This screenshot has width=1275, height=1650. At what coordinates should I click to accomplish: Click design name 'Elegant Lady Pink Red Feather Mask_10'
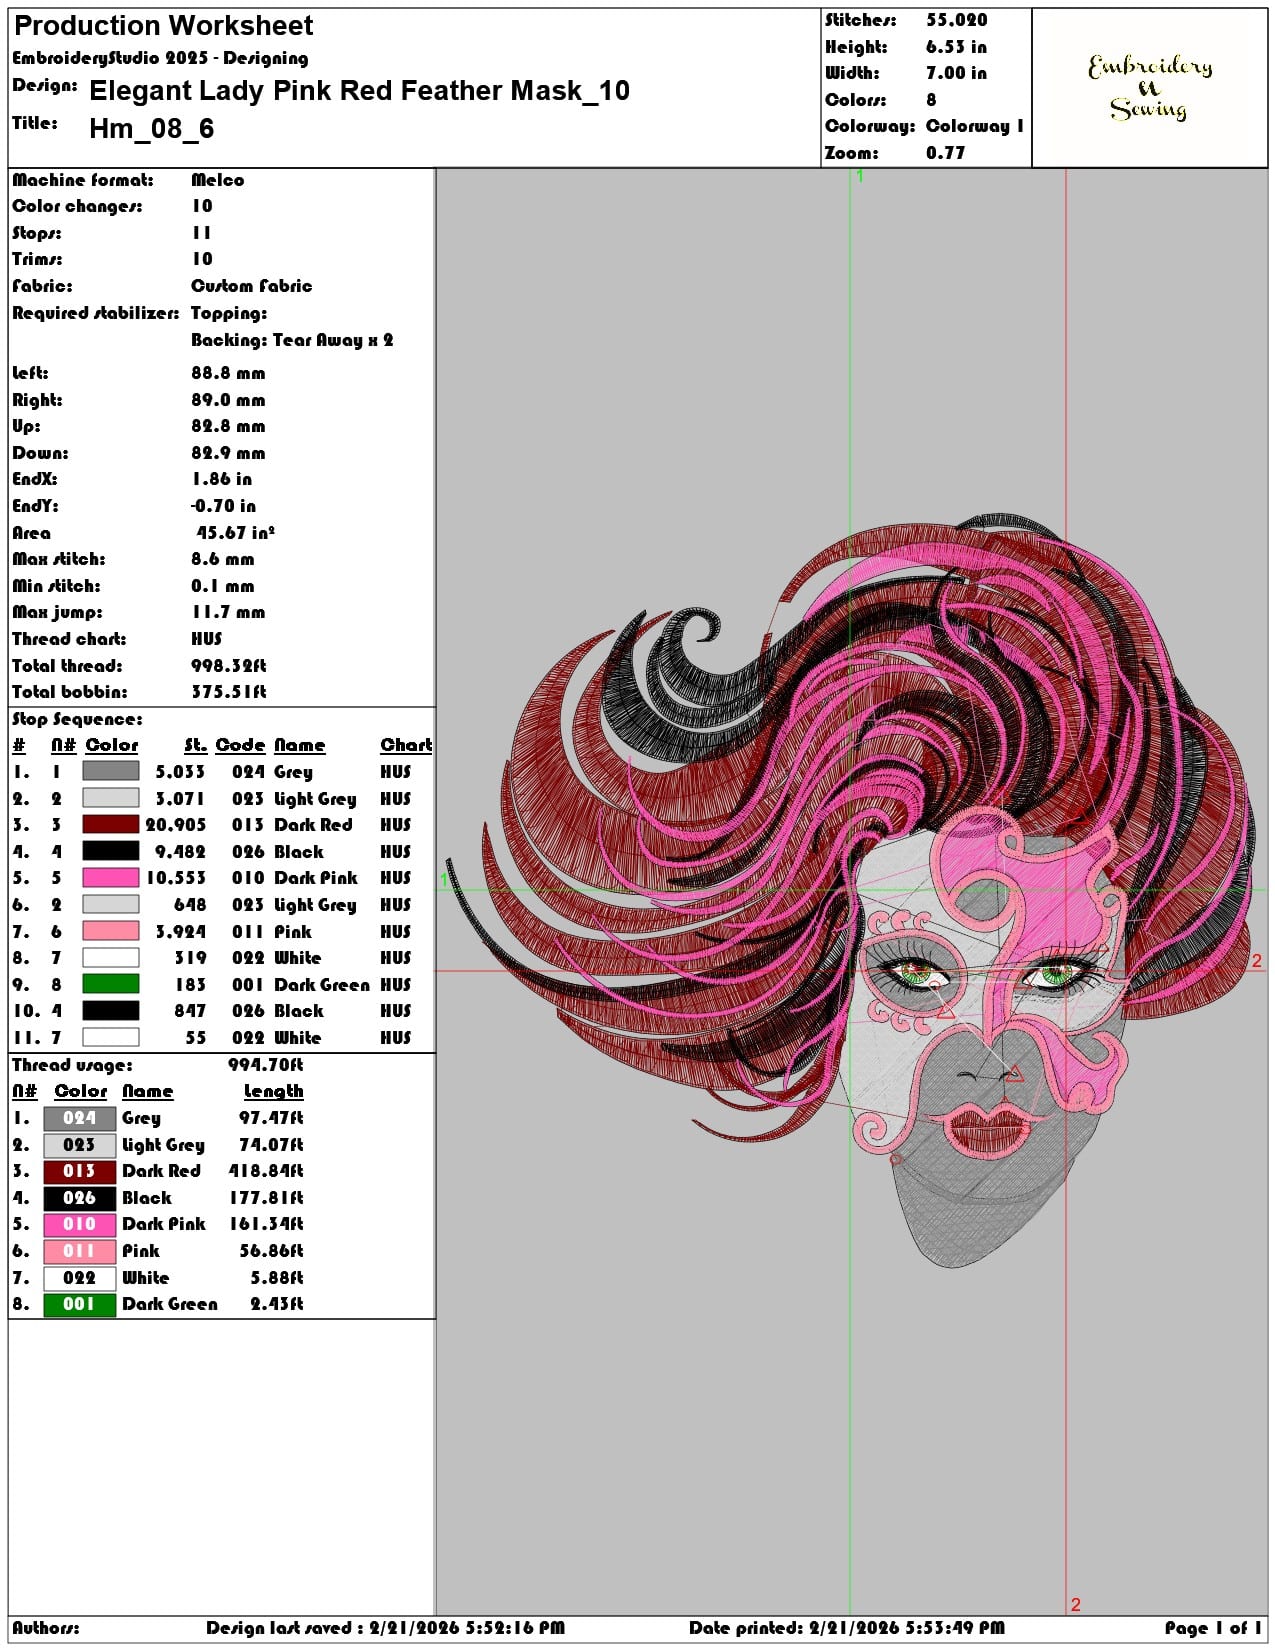coord(359,91)
